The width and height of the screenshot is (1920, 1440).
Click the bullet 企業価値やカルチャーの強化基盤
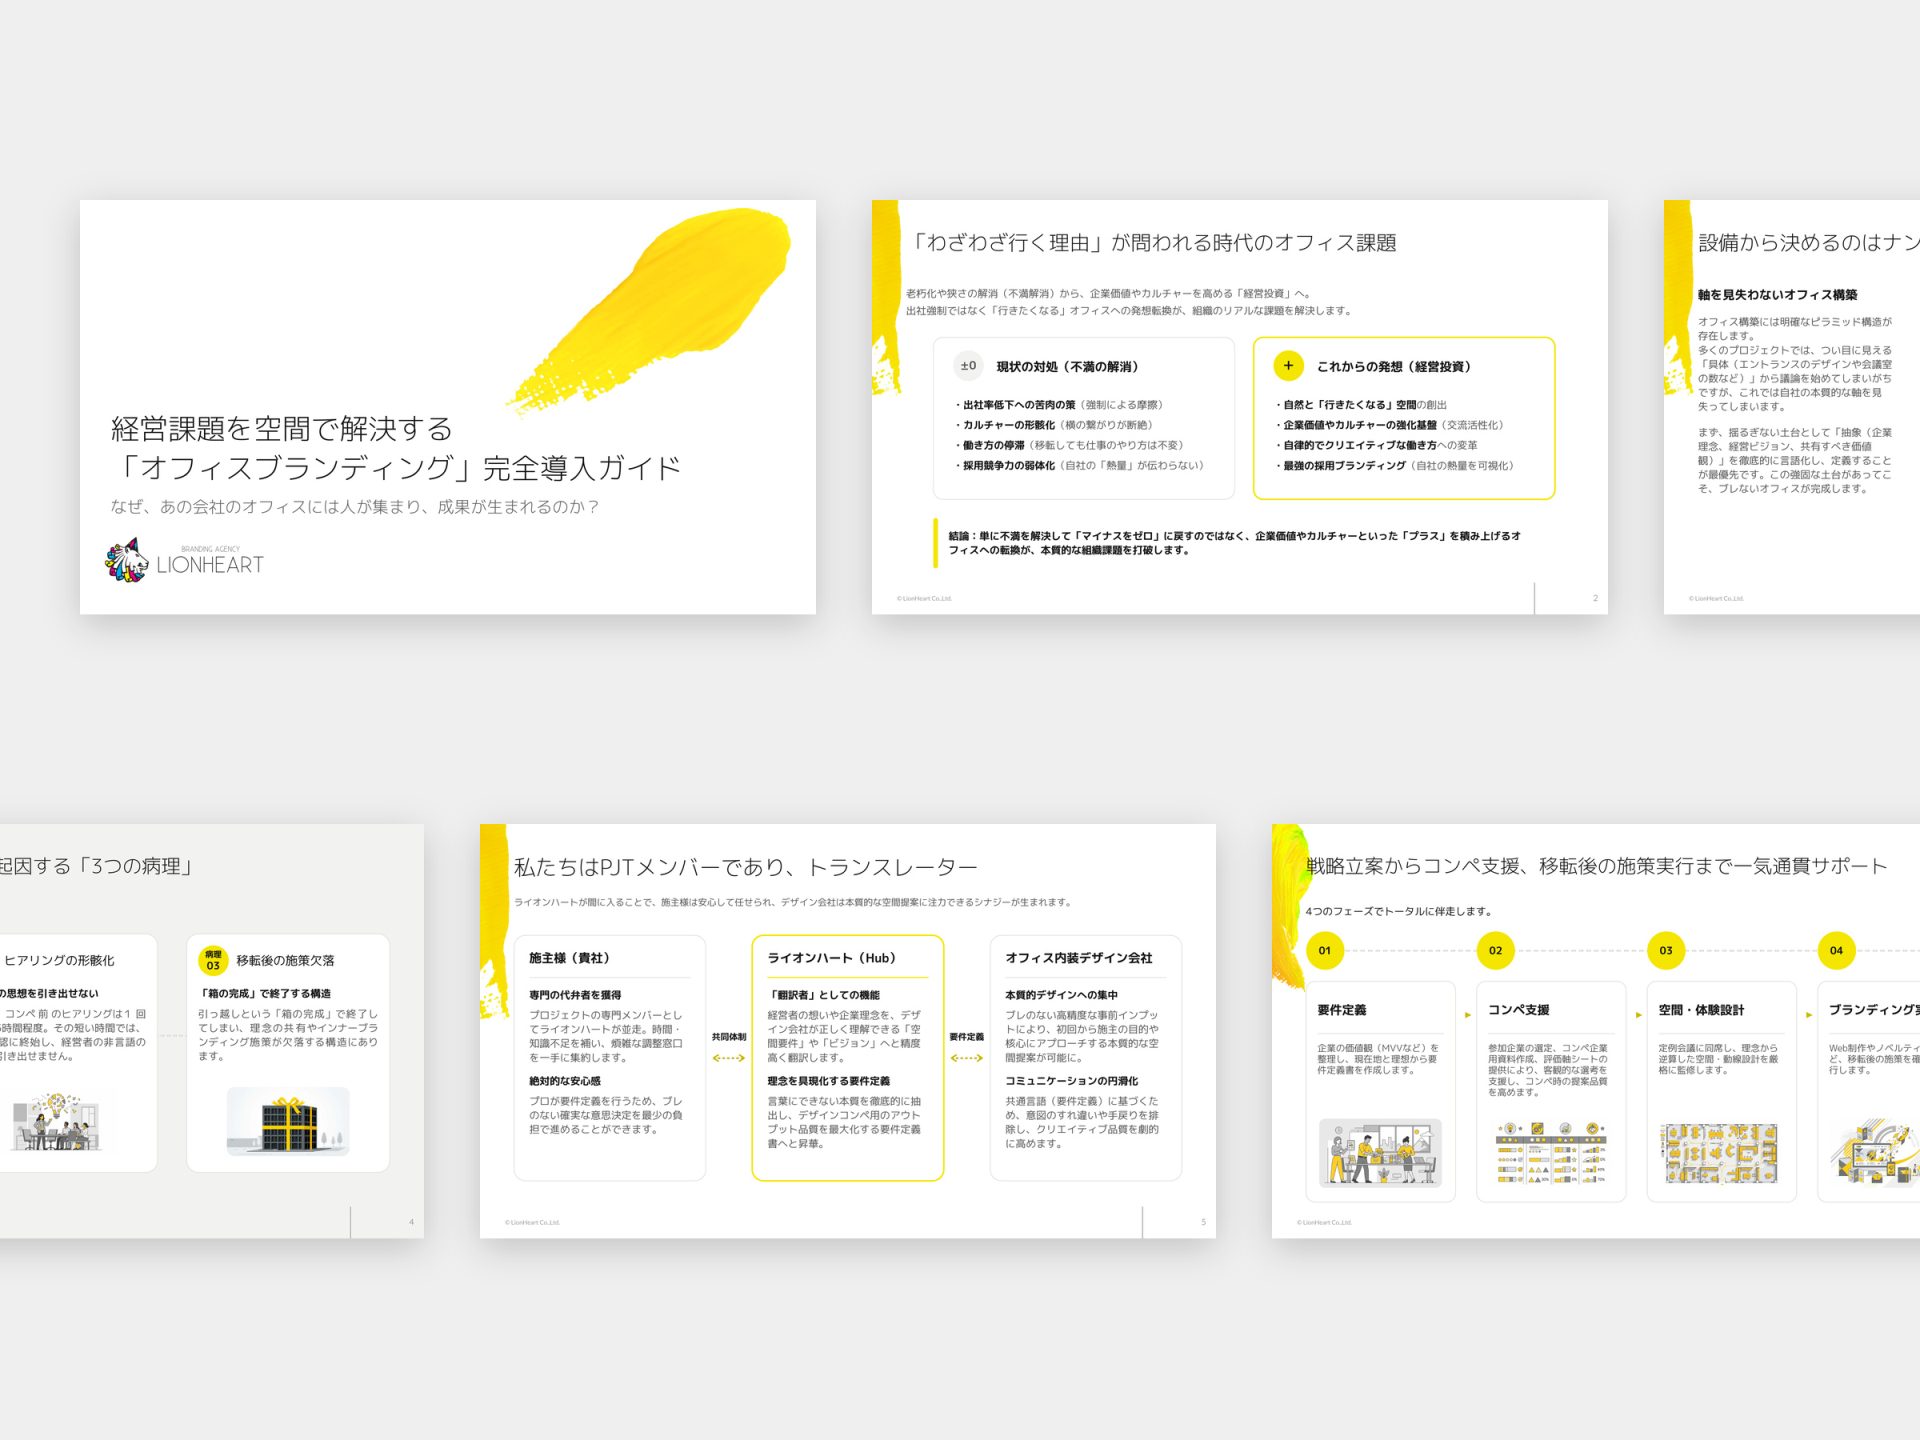tap(1389, 425)
